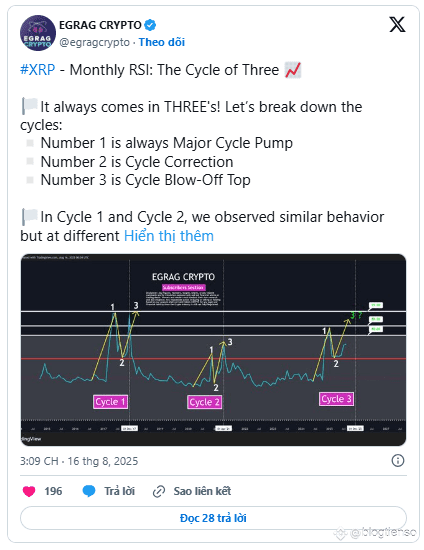The image size is (424, 550).
Task: Open the tweet info circle icon
Action: coord(397,461)
